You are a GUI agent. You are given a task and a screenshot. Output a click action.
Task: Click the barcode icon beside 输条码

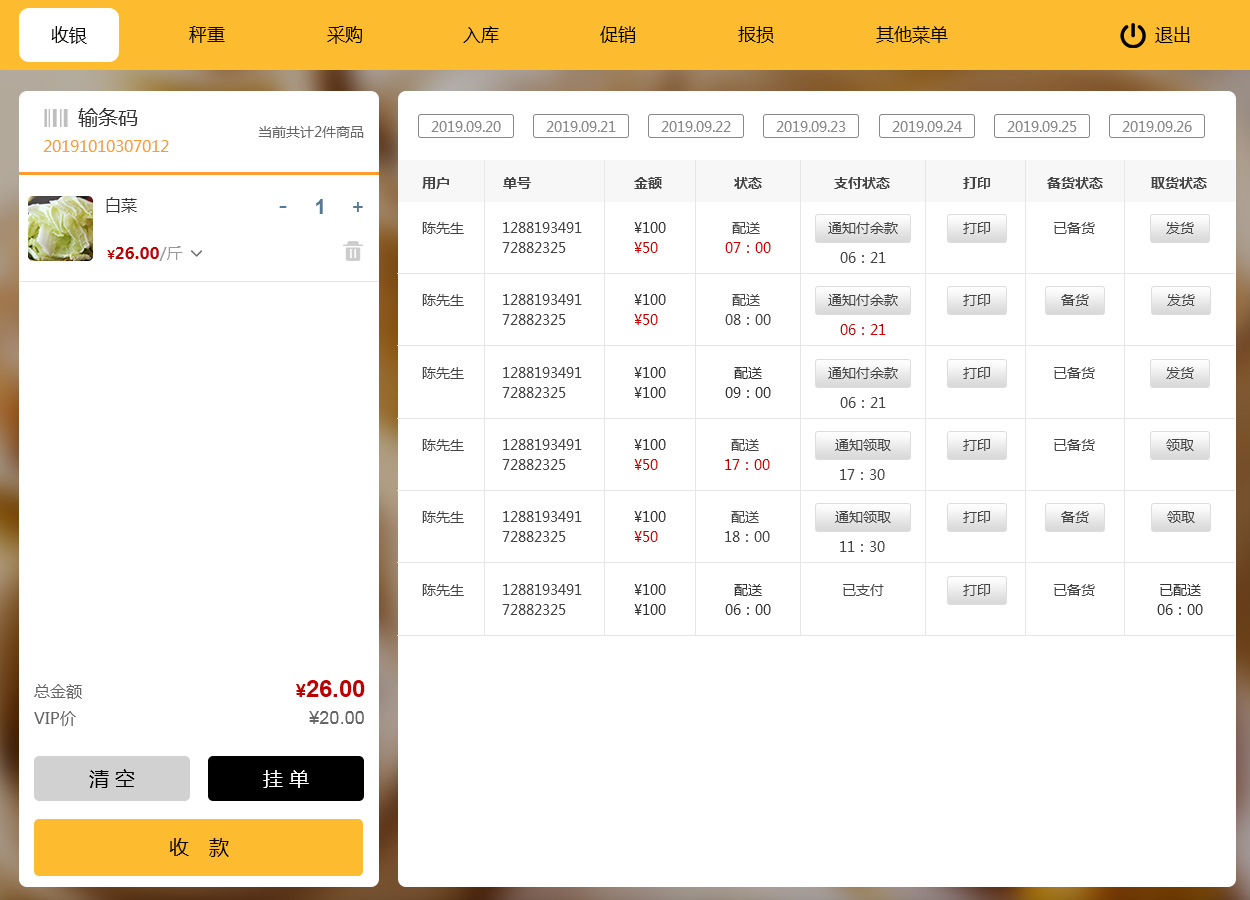pos(56,118)
